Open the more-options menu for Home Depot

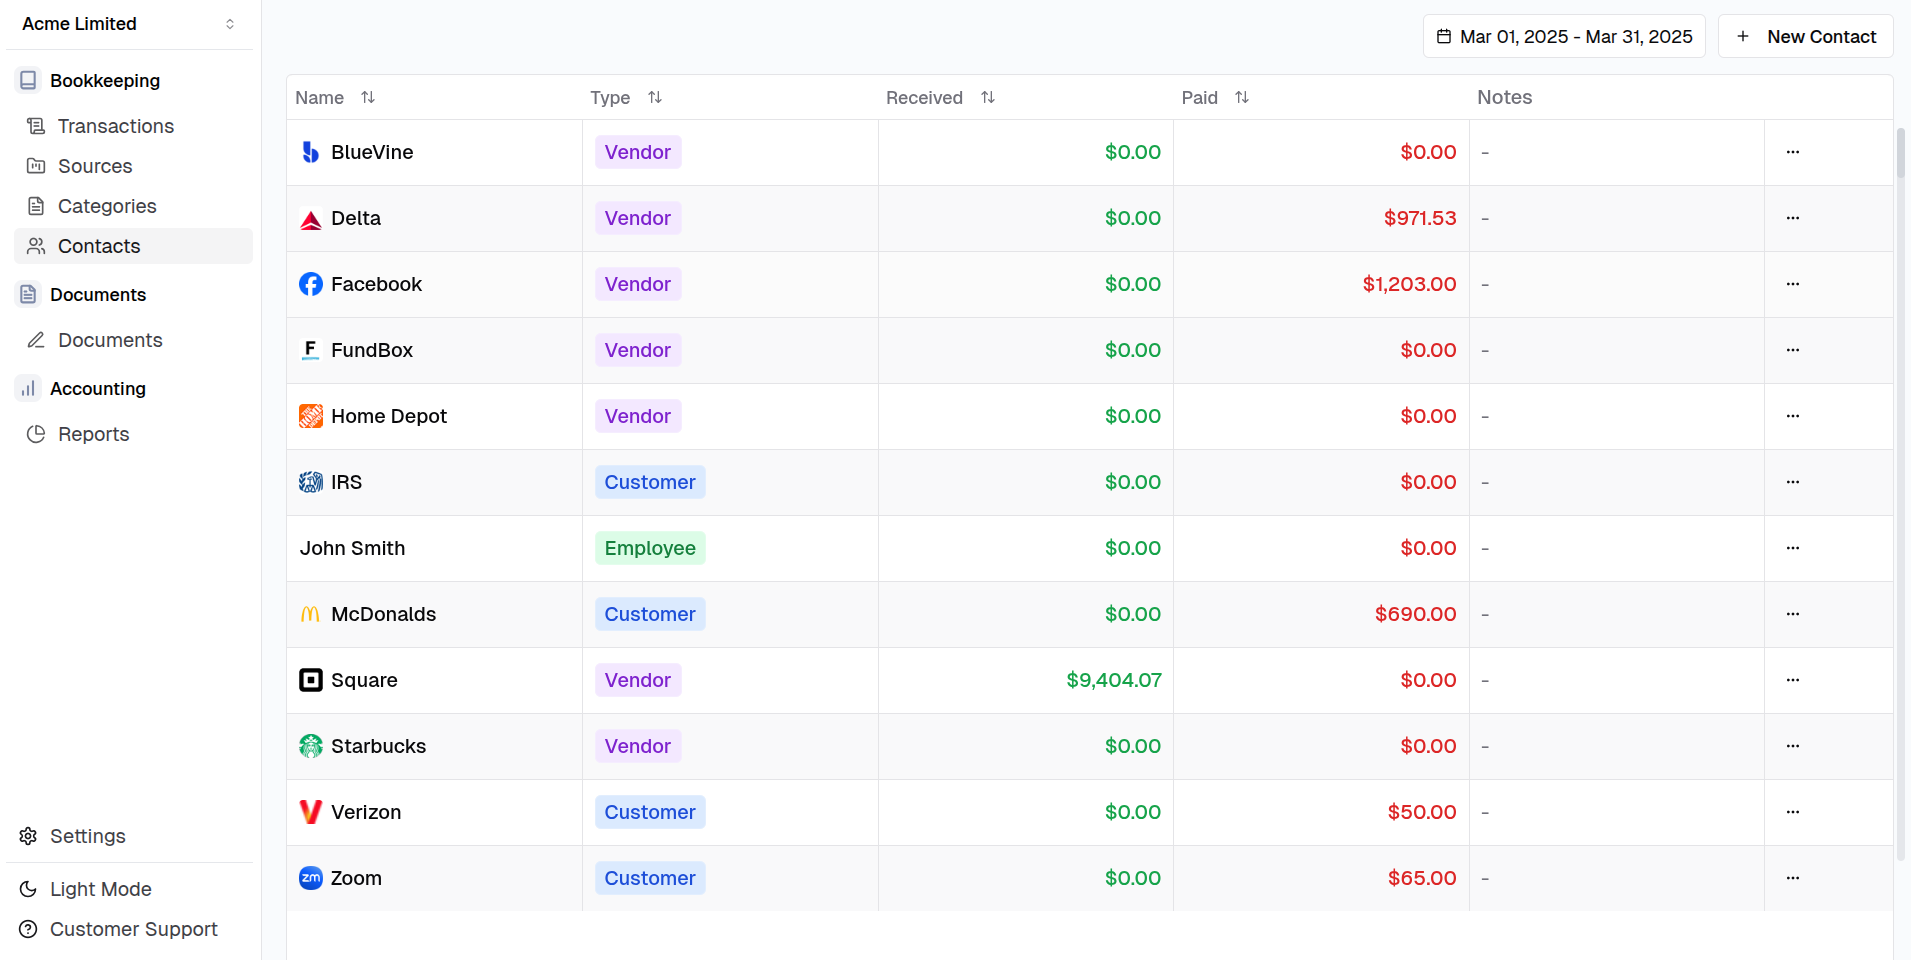point(1793,416)
